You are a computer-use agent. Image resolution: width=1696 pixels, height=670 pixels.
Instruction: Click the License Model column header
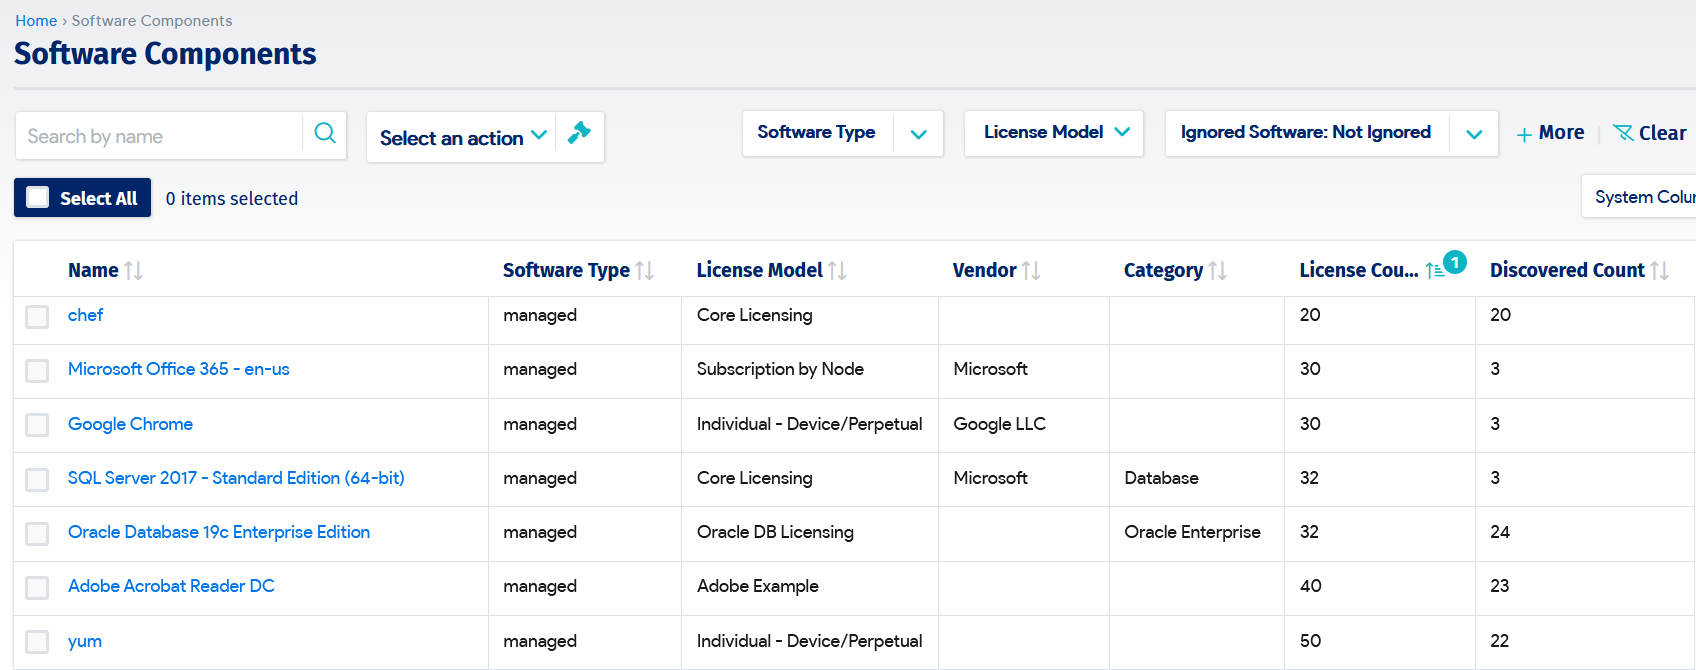759,270
